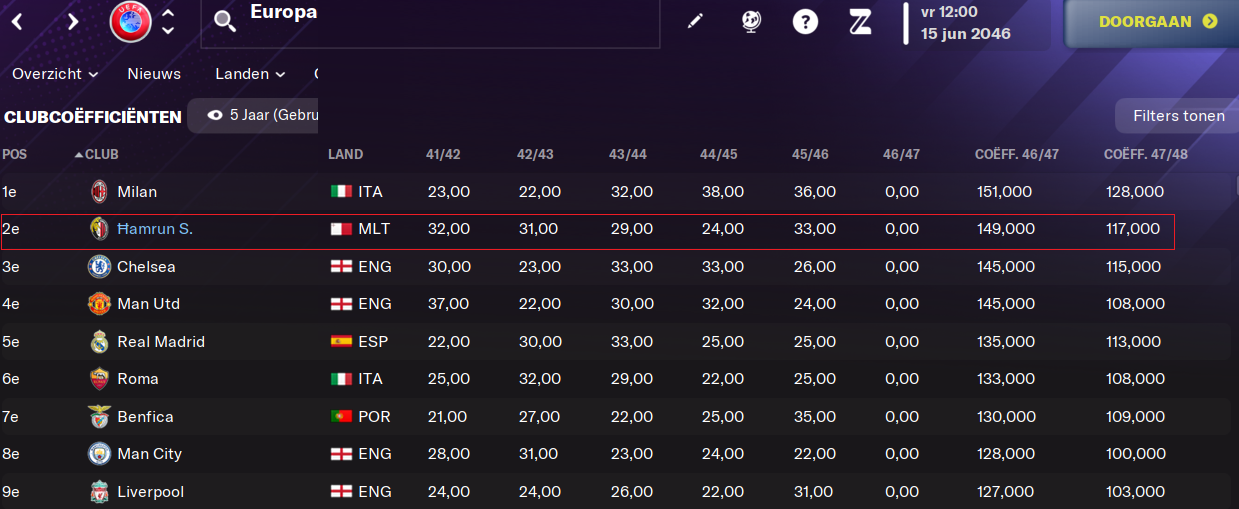
Task: Click the Spain flag in Real Madrid row
Action: (x=341, y=341)
